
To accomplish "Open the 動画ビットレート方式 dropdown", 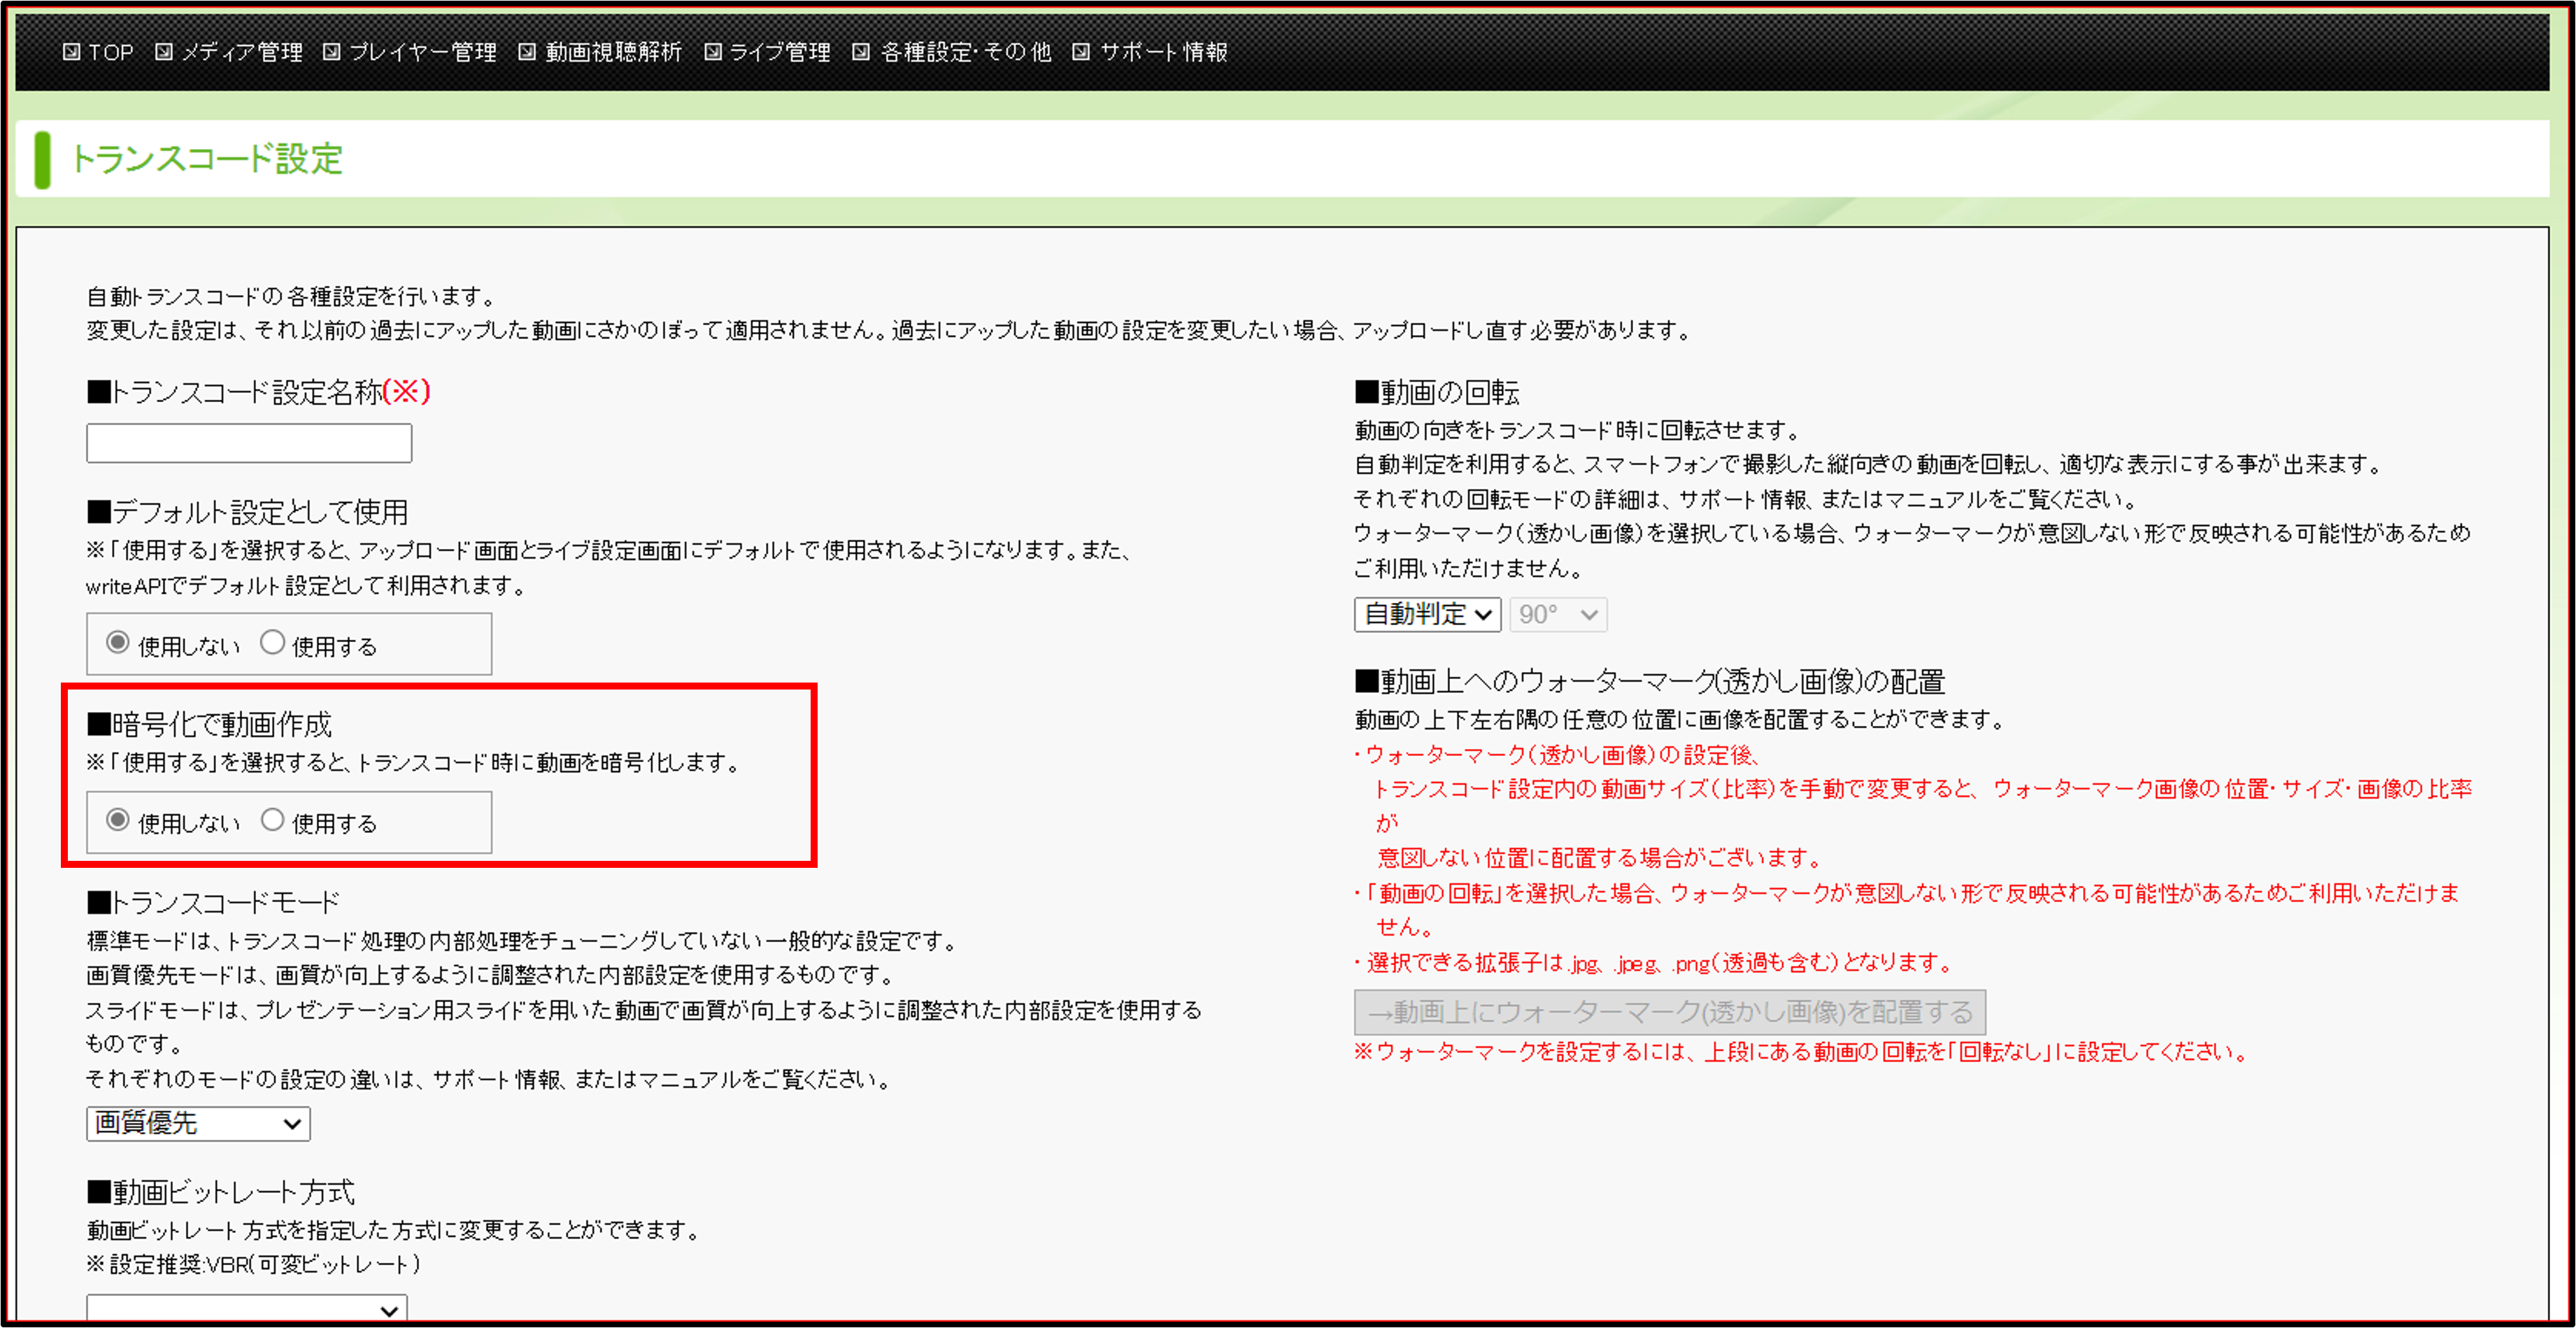I will [x=247, y=1309].
